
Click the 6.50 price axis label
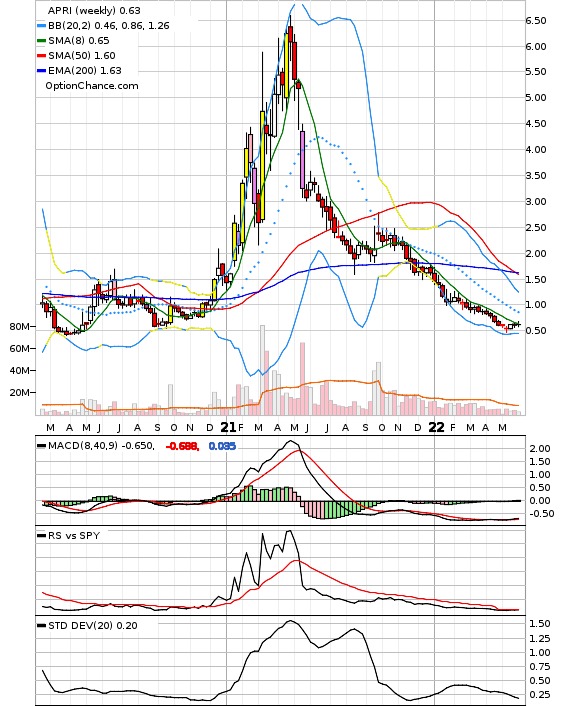(x=535, y=21)
